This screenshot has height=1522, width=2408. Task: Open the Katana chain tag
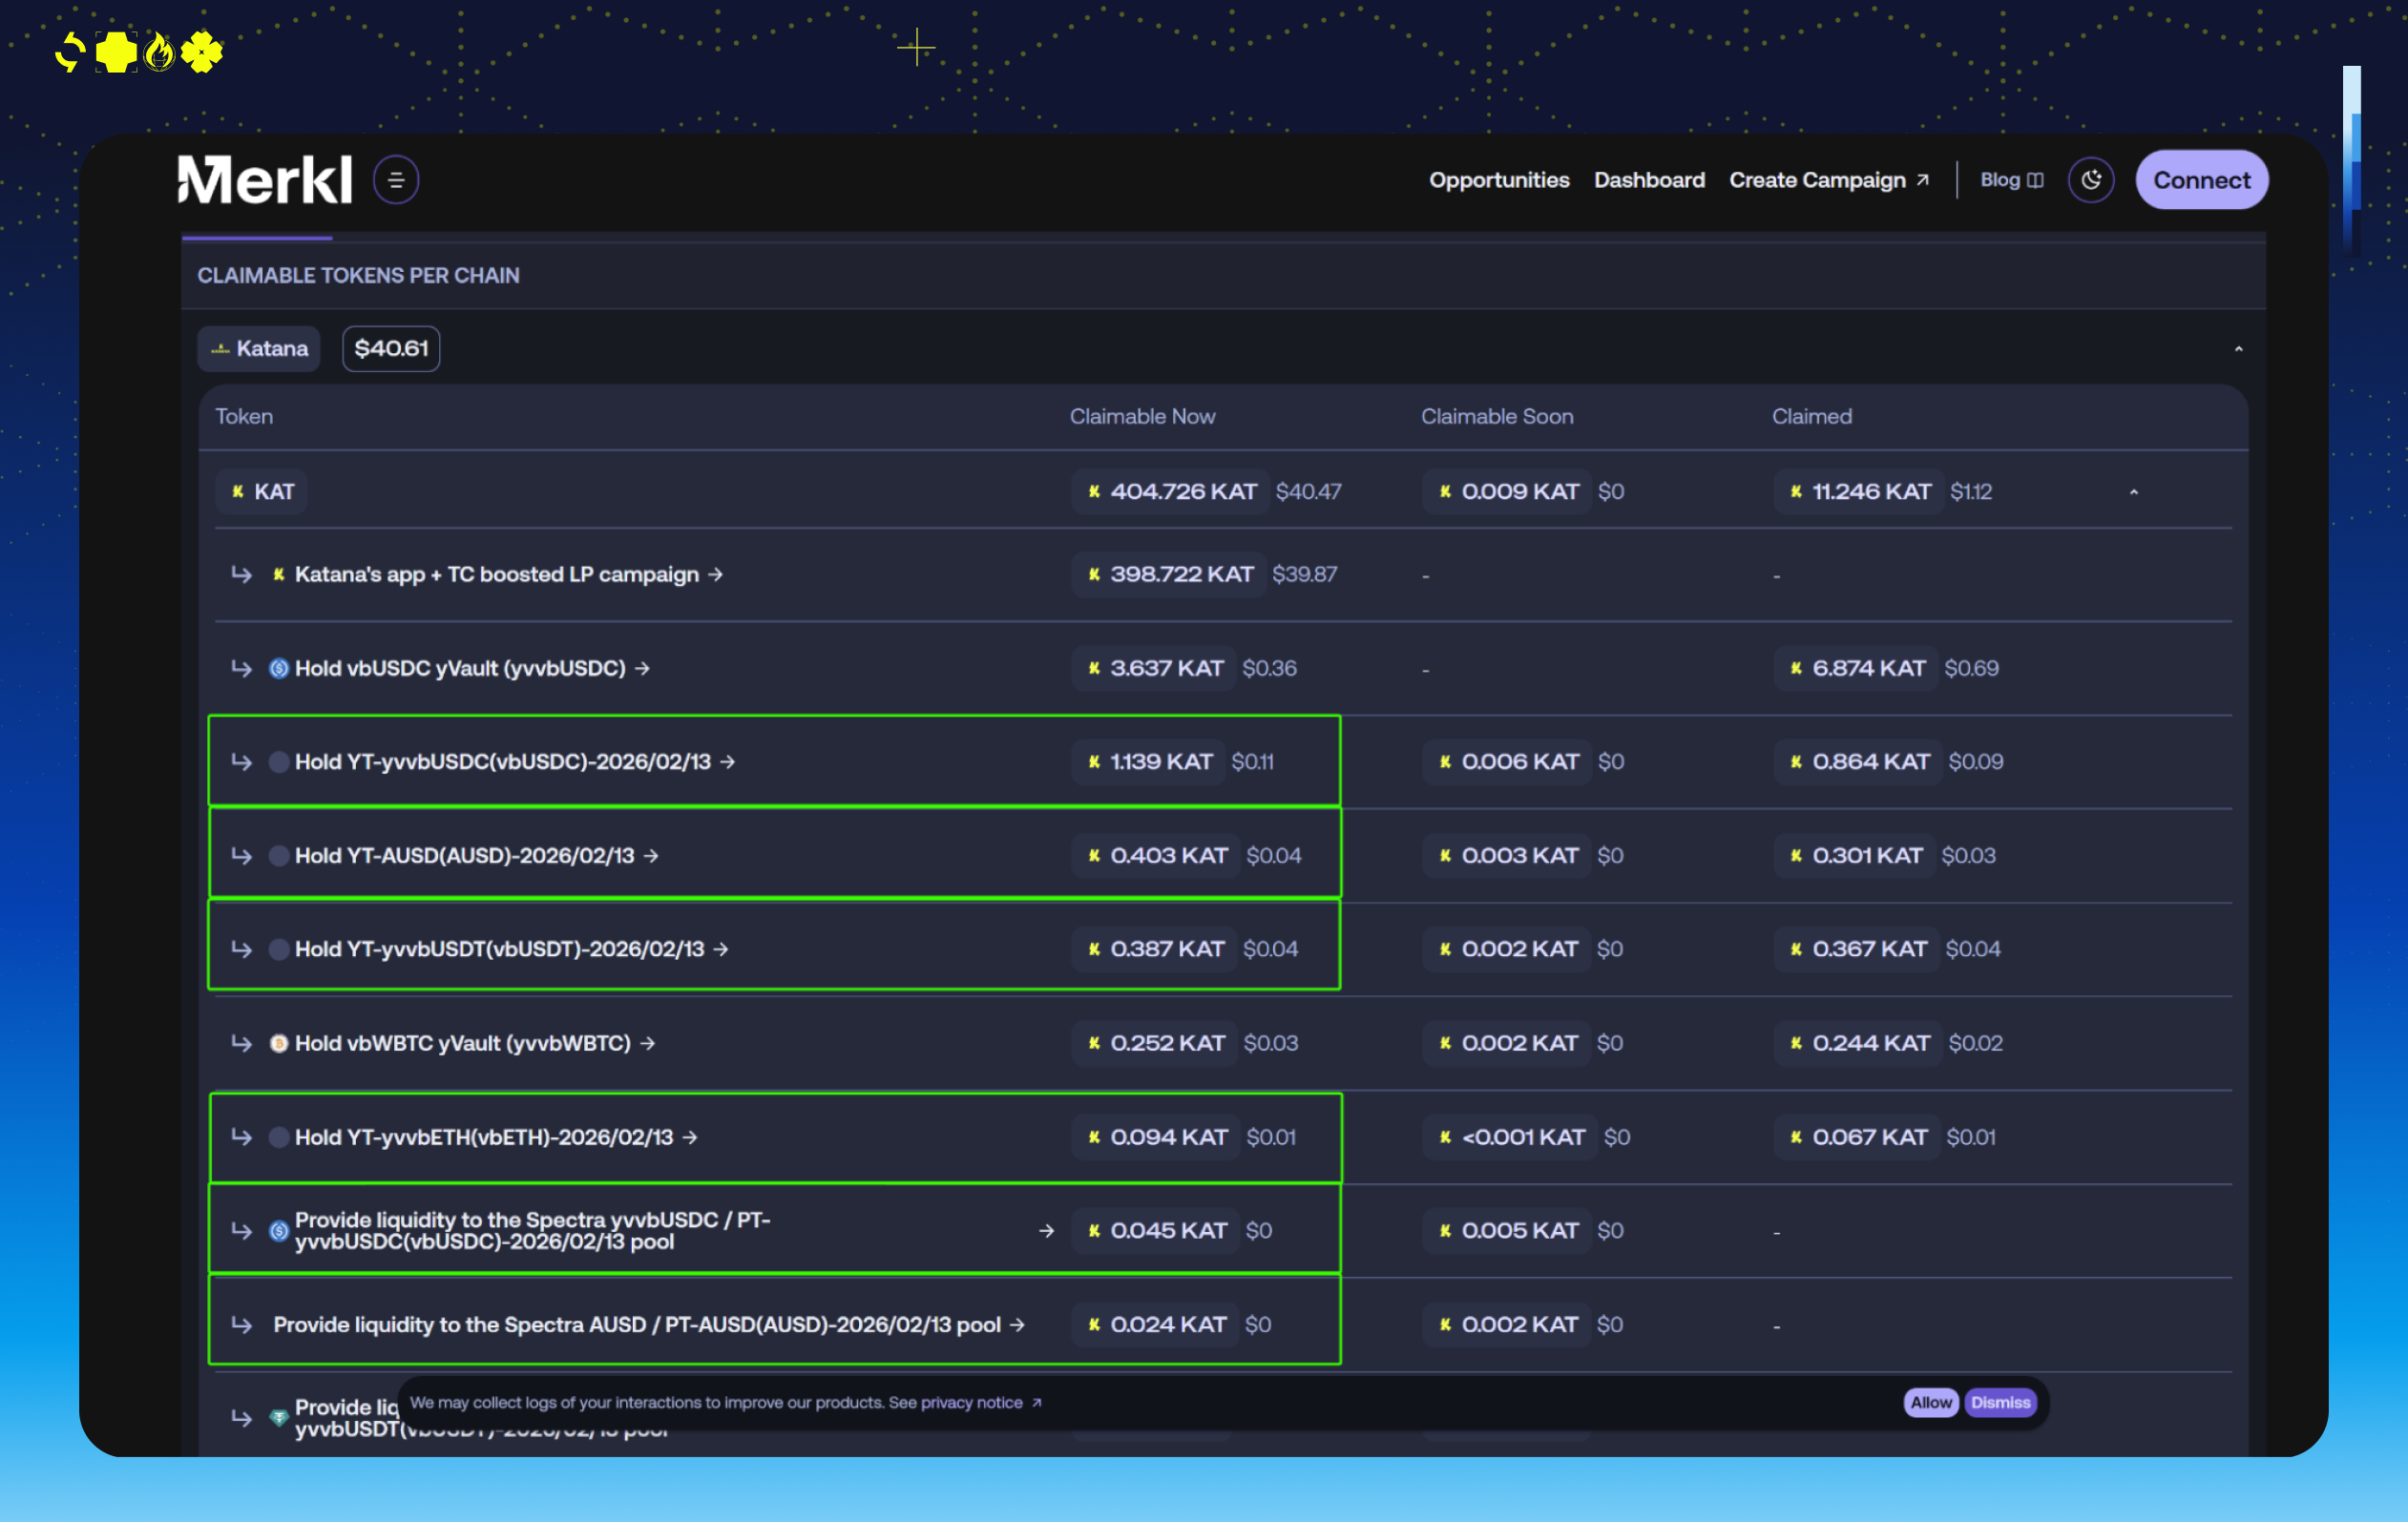(259, 349)
